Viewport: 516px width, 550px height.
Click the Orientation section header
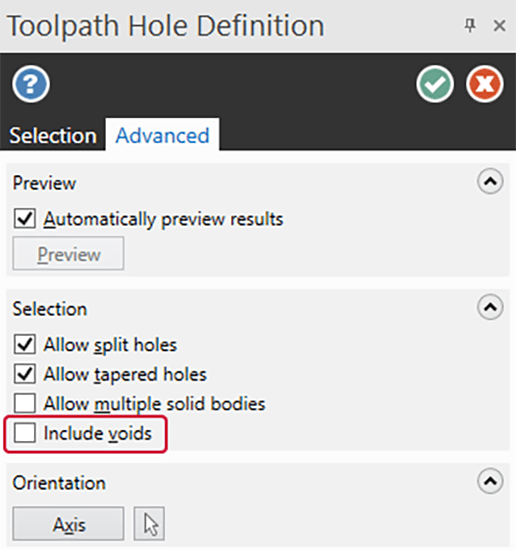click(x=59, y=483)
